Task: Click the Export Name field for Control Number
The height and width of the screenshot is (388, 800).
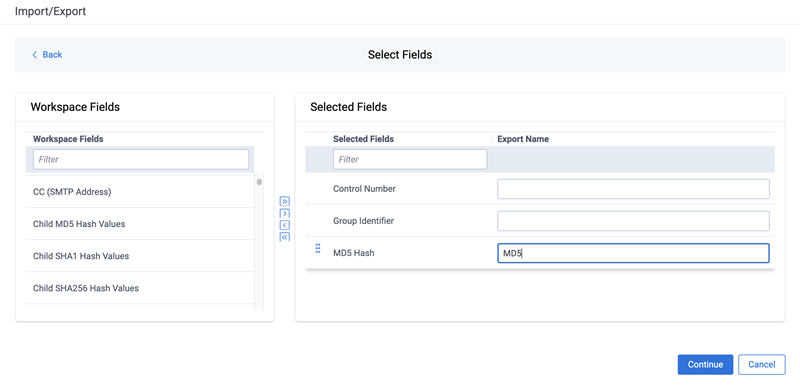Action: (x=633, y=189)
